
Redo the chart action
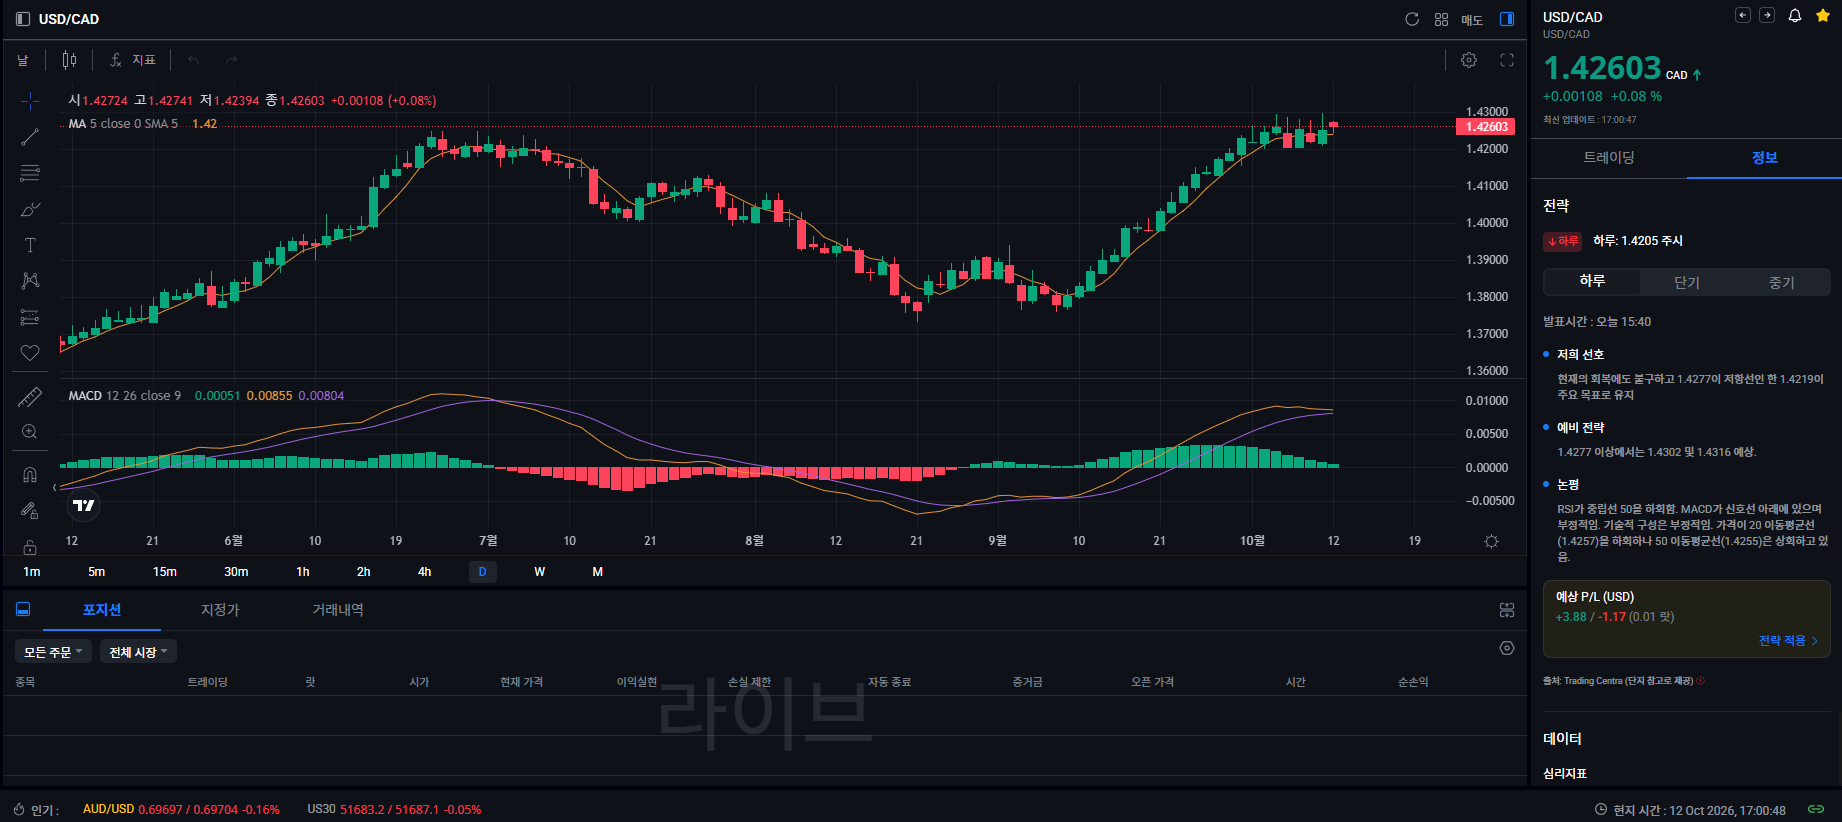pos(231,60)
